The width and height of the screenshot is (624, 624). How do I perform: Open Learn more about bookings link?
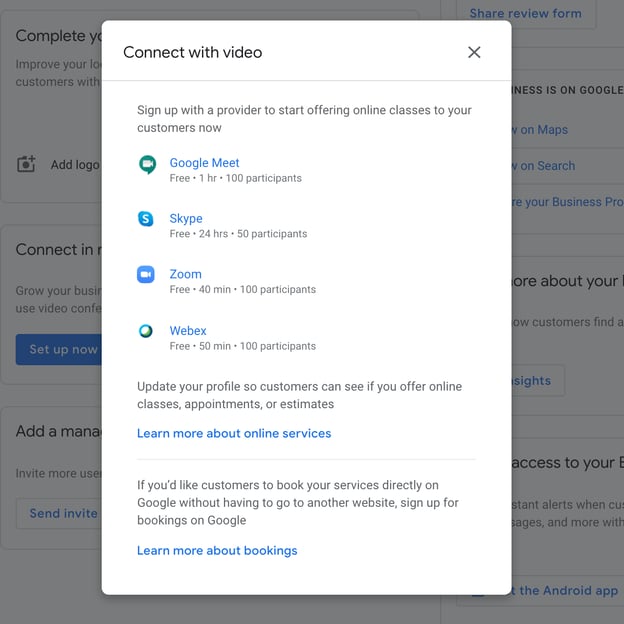[217, 550]
